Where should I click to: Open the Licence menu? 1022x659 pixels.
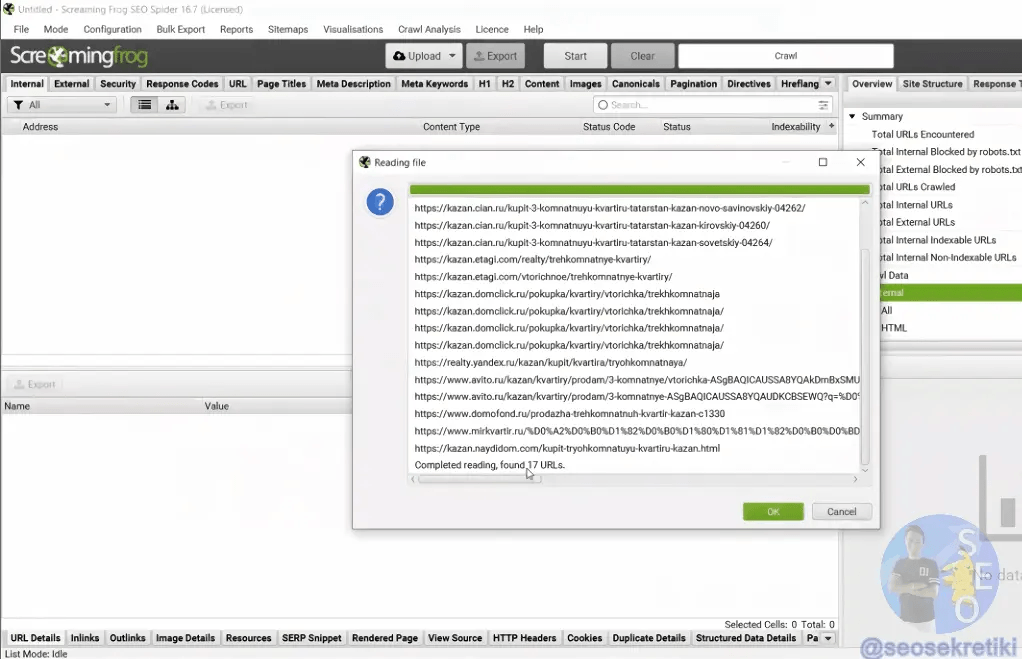[491, 29]
